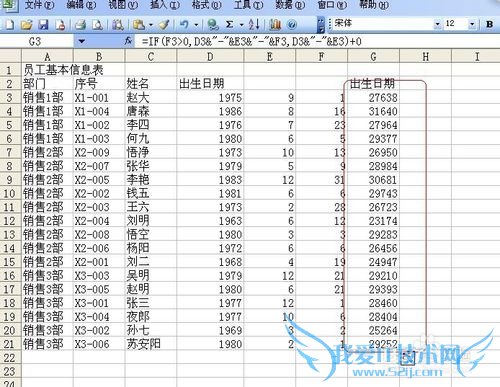
Task: Launch the Chart Wizard
Action: coord(275,25)
